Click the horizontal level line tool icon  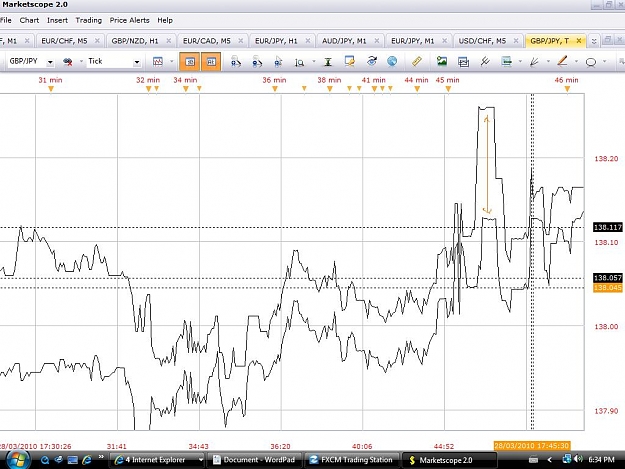(506, 61)
